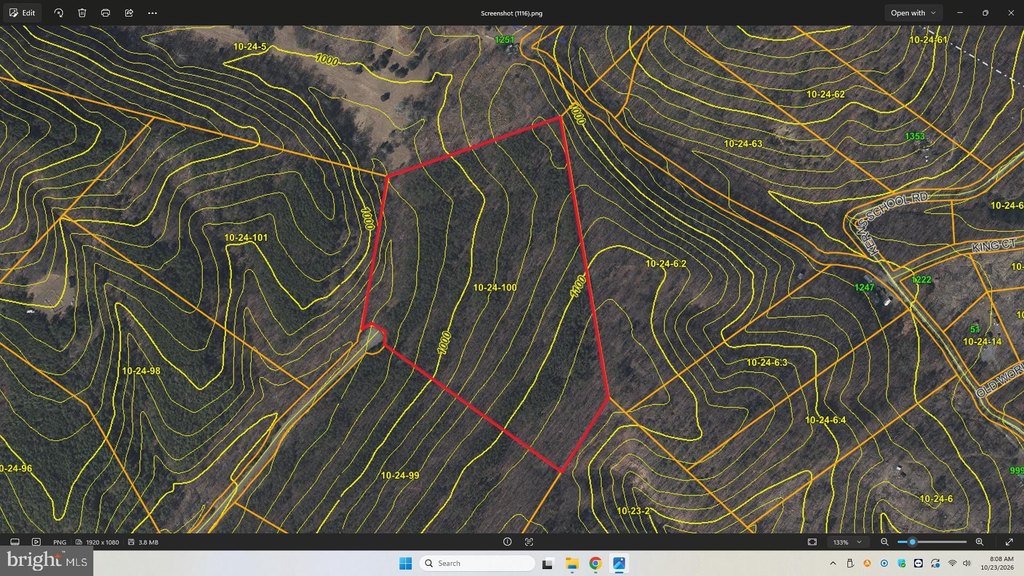The image size is (1024, 576).
Task: Click parcel label 10-24-6.2 on the map
Action: 666,264
